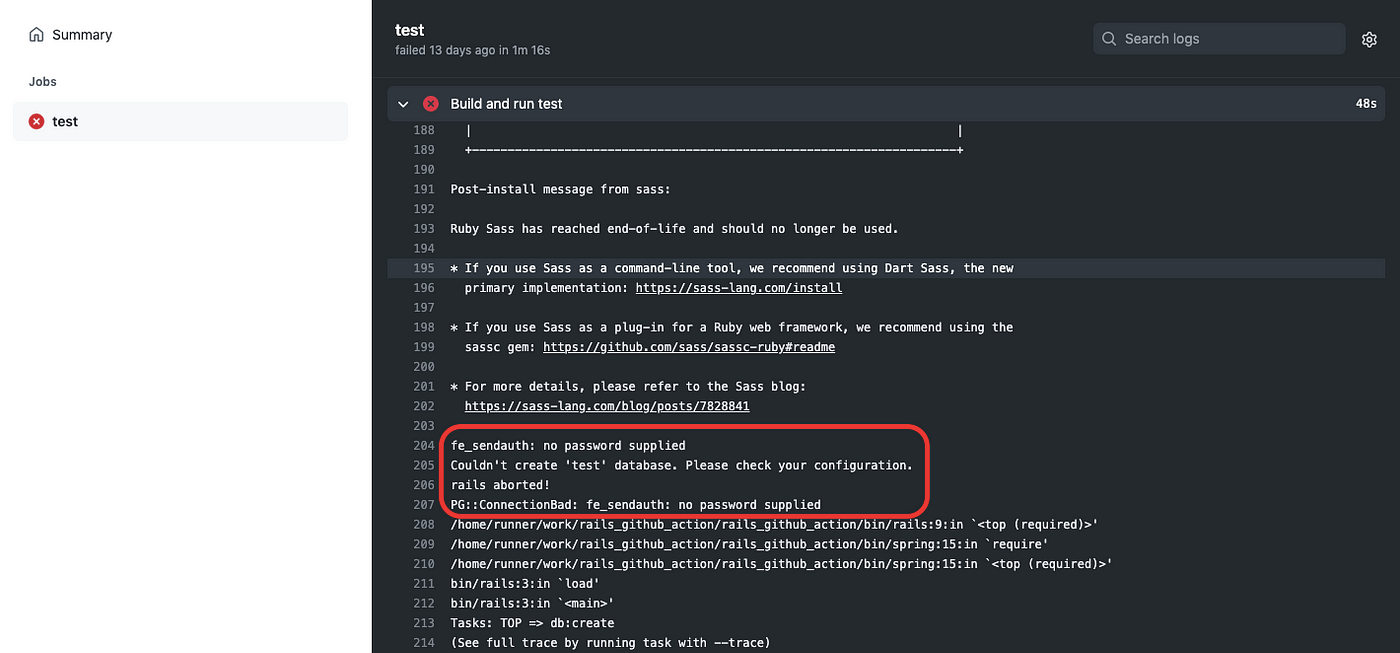Screen dimensions: 1400x653
Task: Select log line number 204
Action: 423,445
